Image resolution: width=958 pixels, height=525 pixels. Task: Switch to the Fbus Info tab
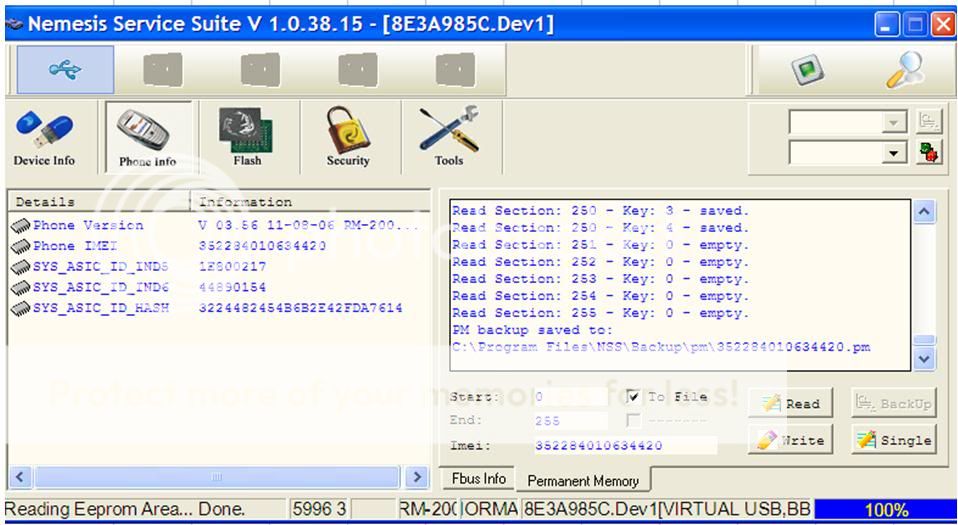tap(478, 479)
